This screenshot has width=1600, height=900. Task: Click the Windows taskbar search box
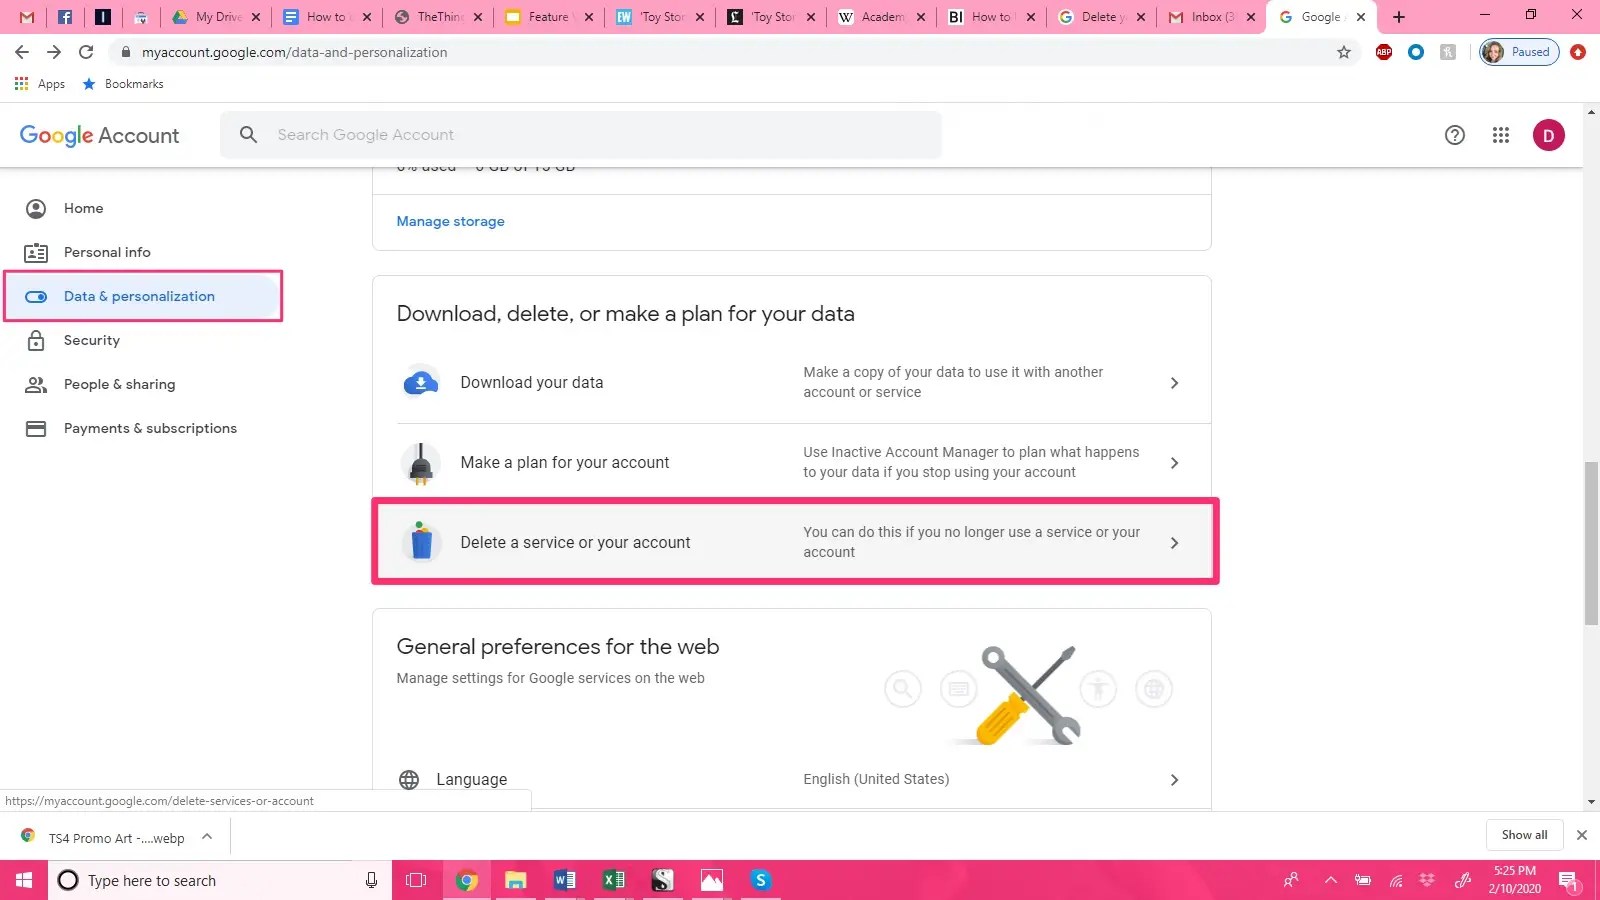click(x=220, y=880)
